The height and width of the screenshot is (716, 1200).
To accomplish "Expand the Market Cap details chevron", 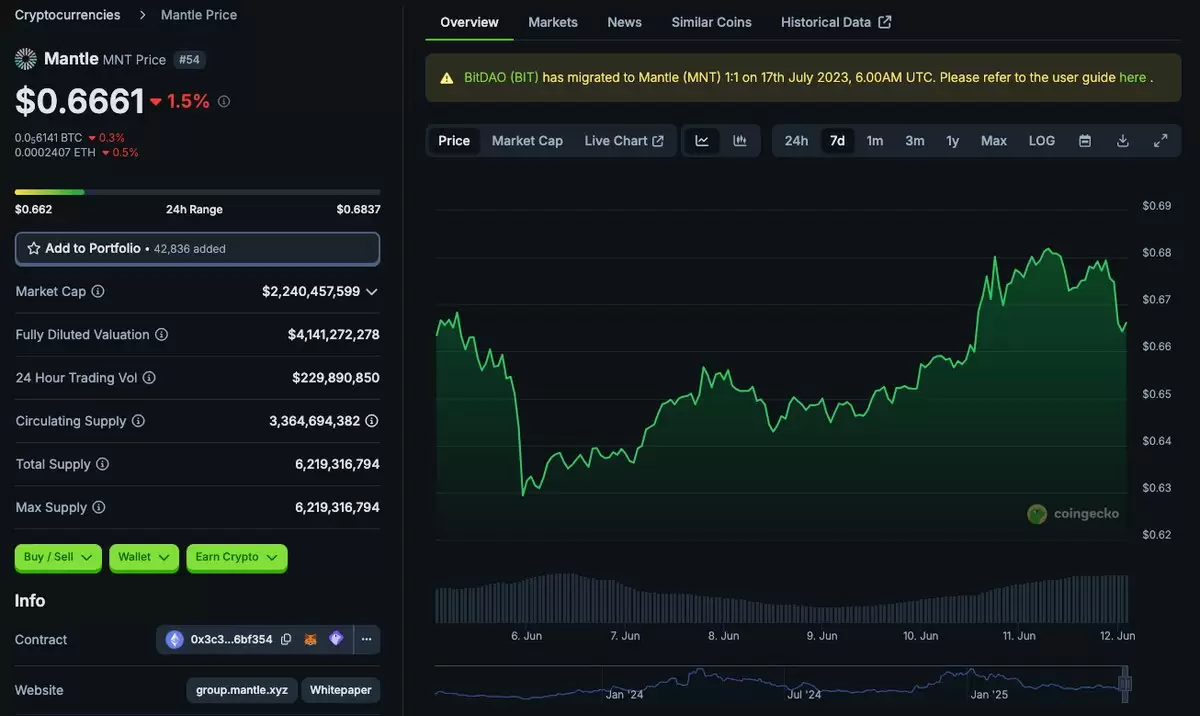I will coord(372,292).
